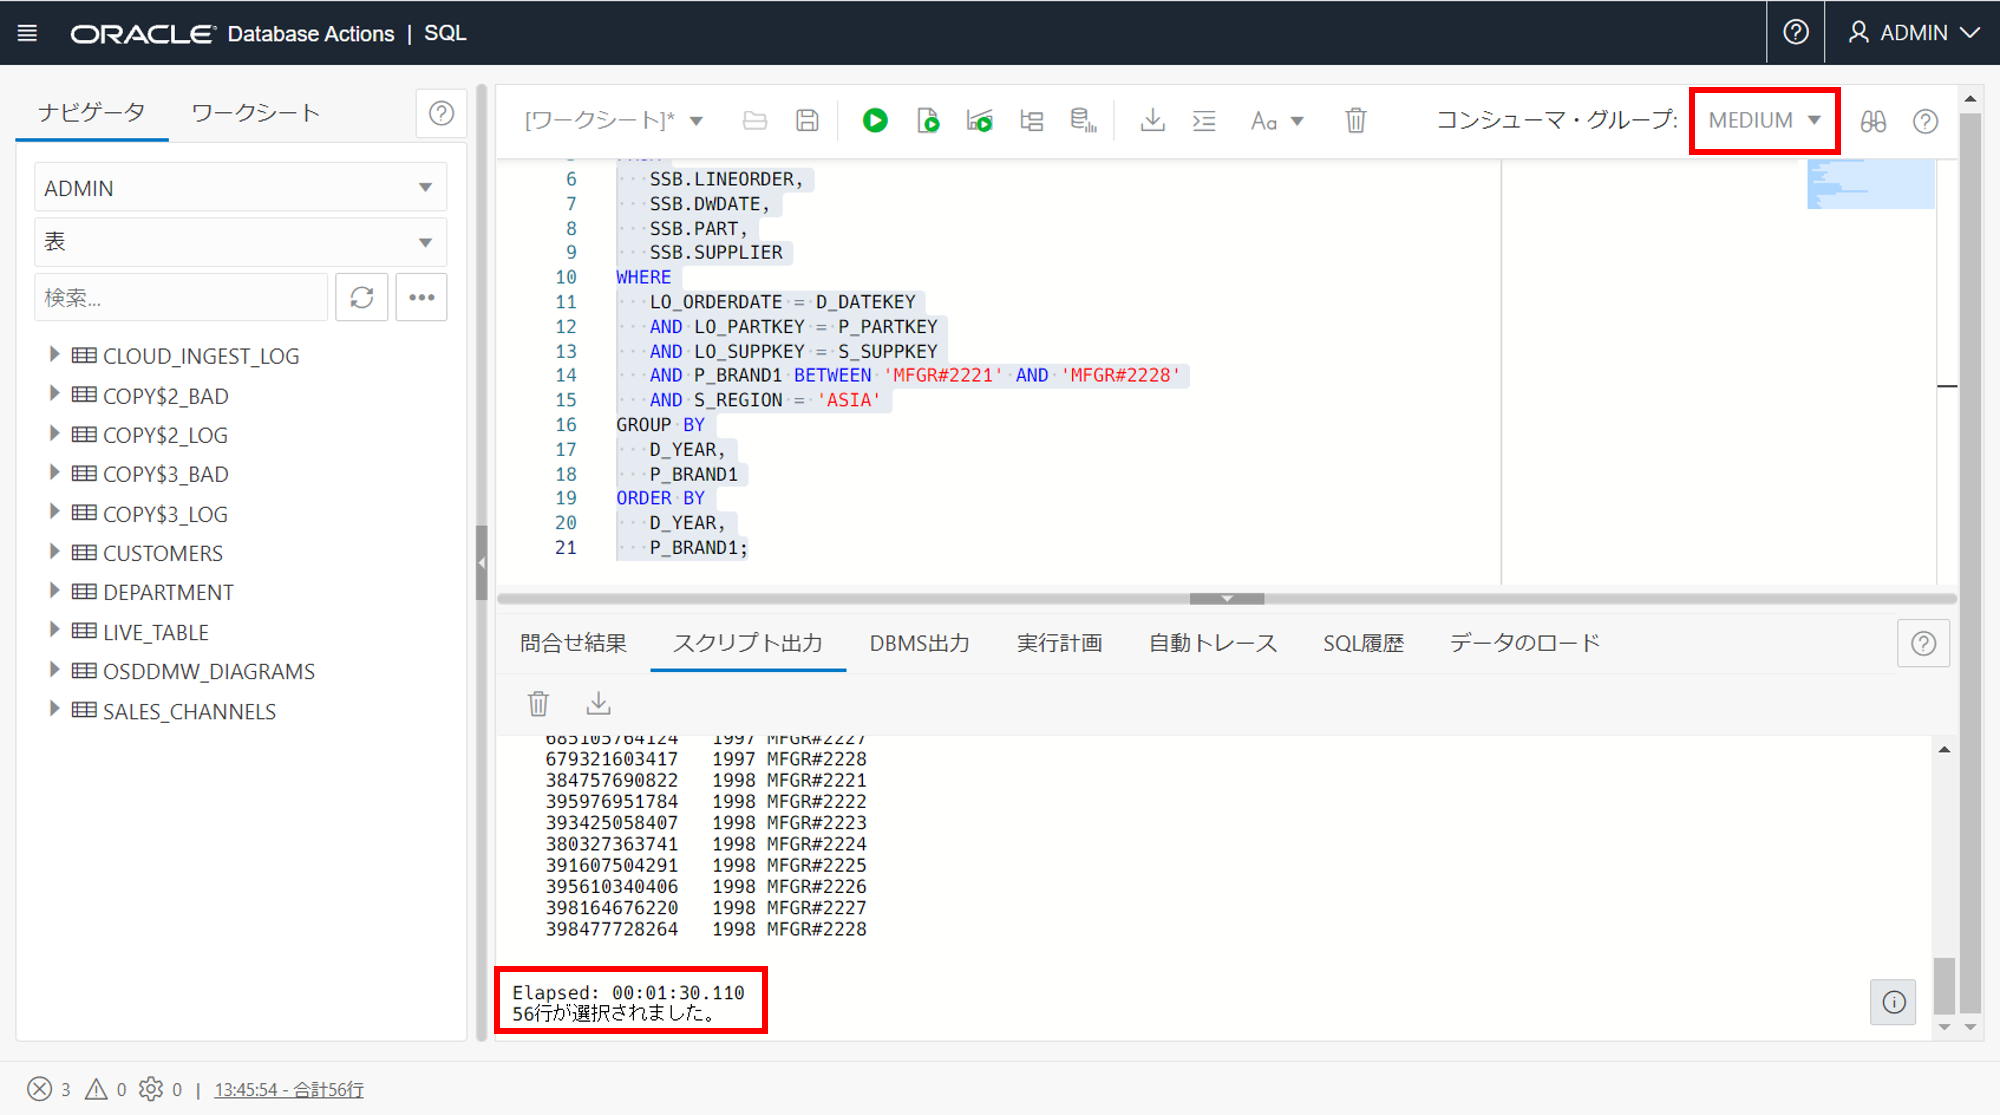Click the Open file folder icon
2000x1115 pixels.
coord(755,121)
